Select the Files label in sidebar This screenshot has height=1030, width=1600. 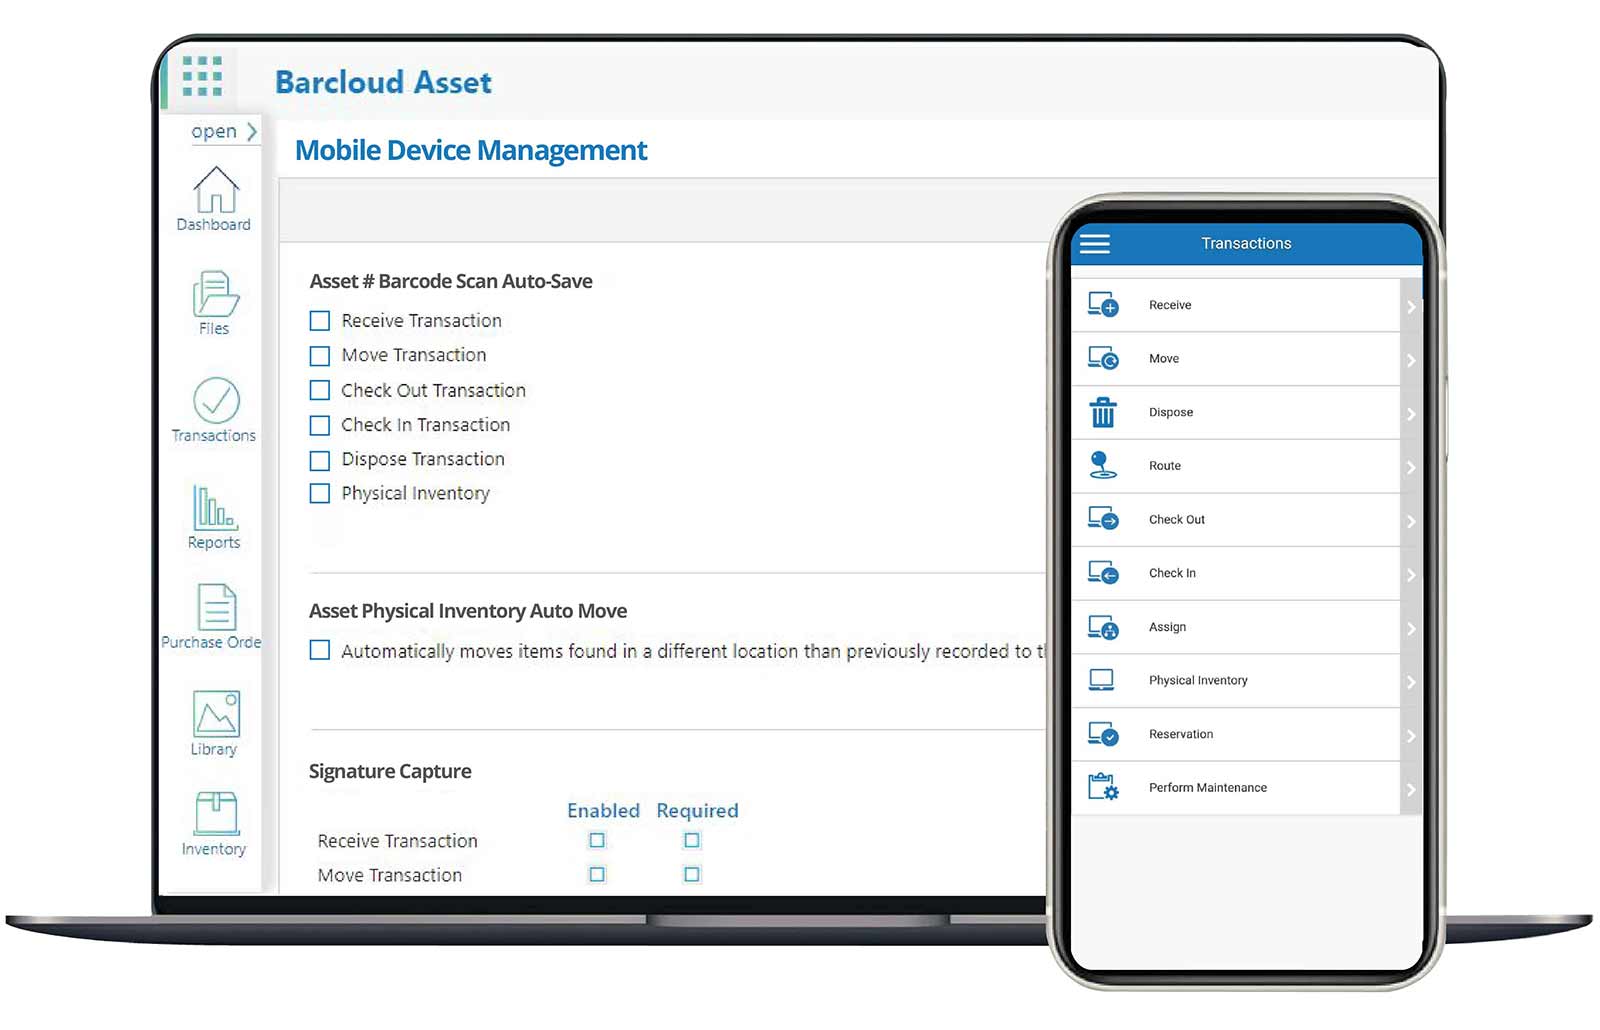click(x=214, y=329)
